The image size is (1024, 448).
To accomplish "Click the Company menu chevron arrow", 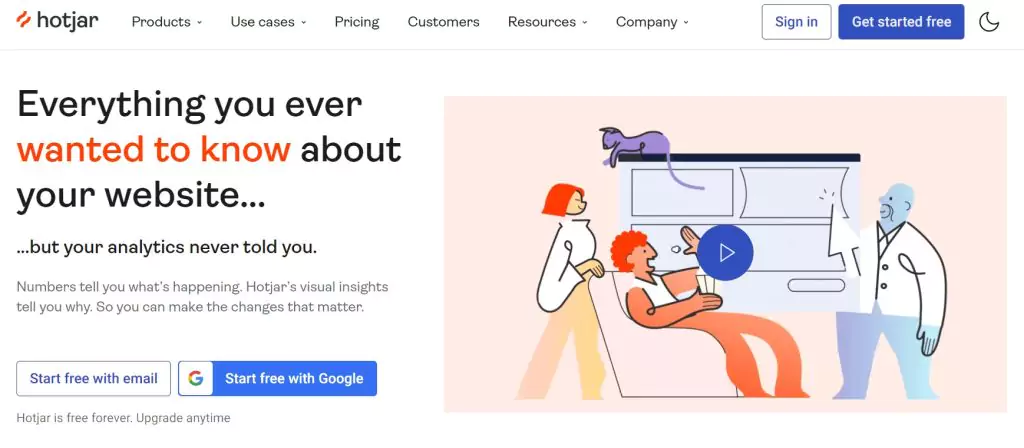I will (686, 22).
